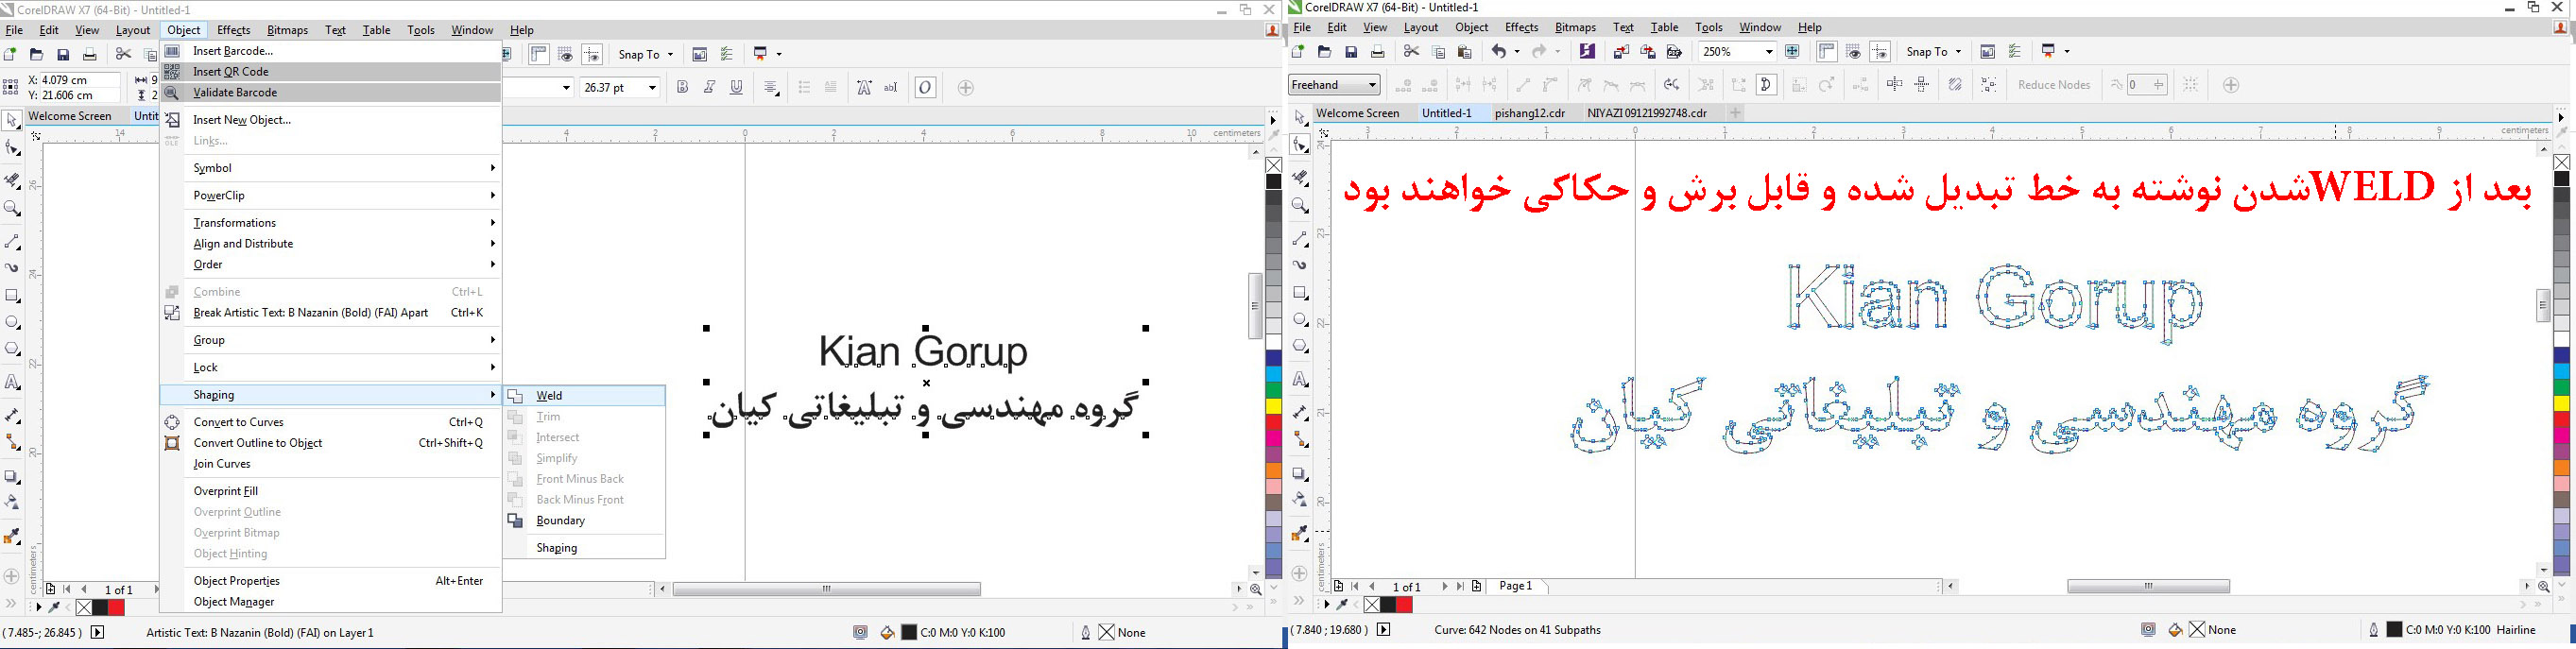
Task: Click the Edit Text abI icon
Action: (x=891, y=88)
